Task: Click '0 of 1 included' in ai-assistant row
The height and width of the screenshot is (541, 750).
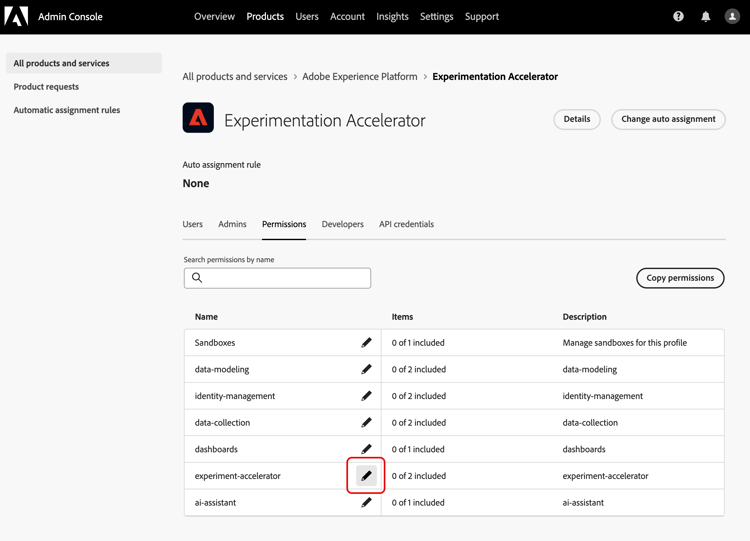Action: tap(418, 503)
